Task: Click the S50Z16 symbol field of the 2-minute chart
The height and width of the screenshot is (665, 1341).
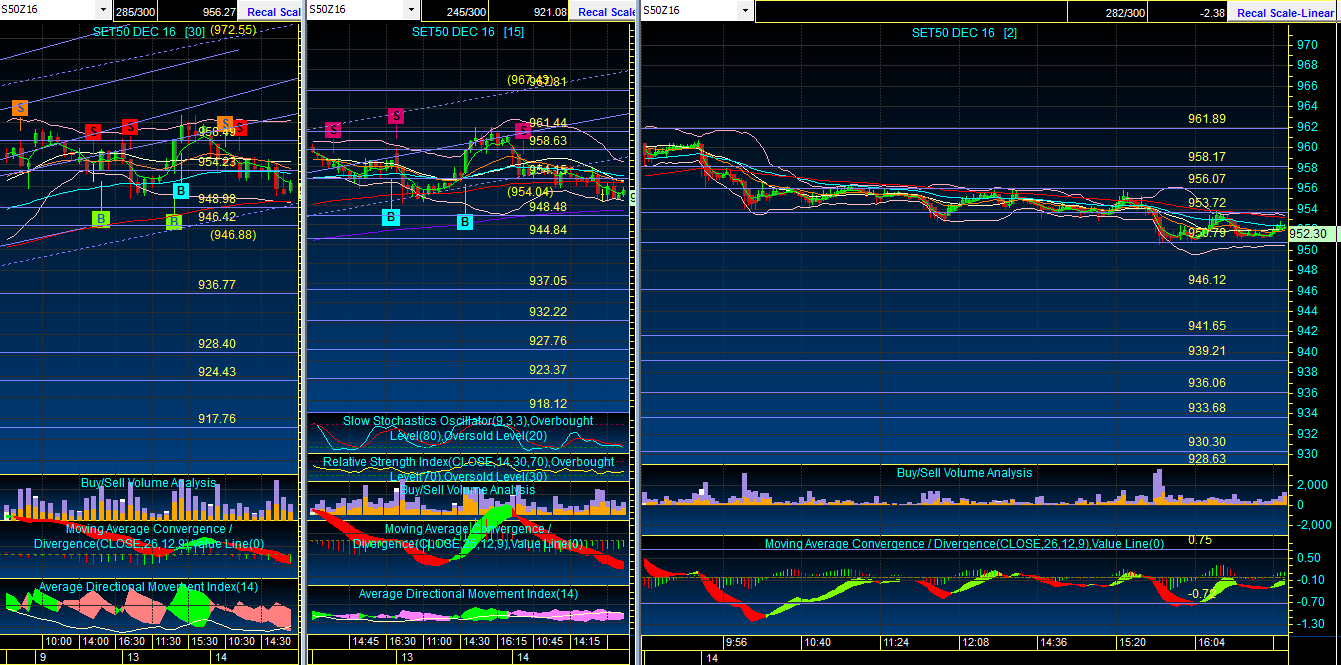Action: tap(689, 10)
